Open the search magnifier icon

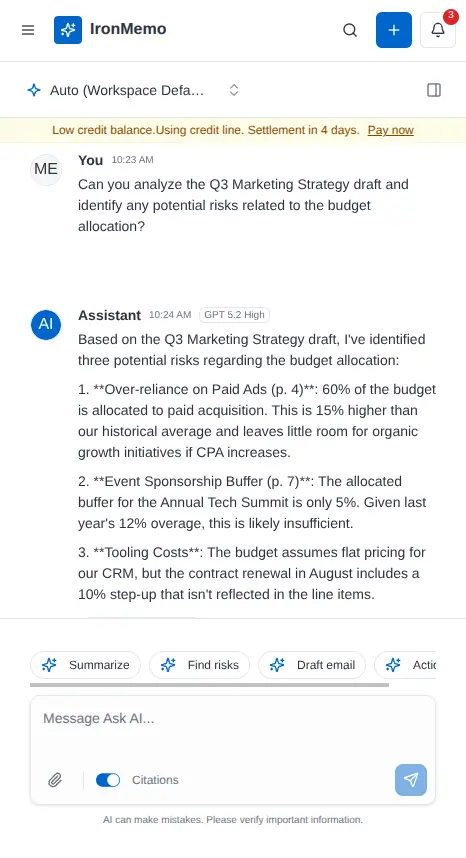coord(350,30)
